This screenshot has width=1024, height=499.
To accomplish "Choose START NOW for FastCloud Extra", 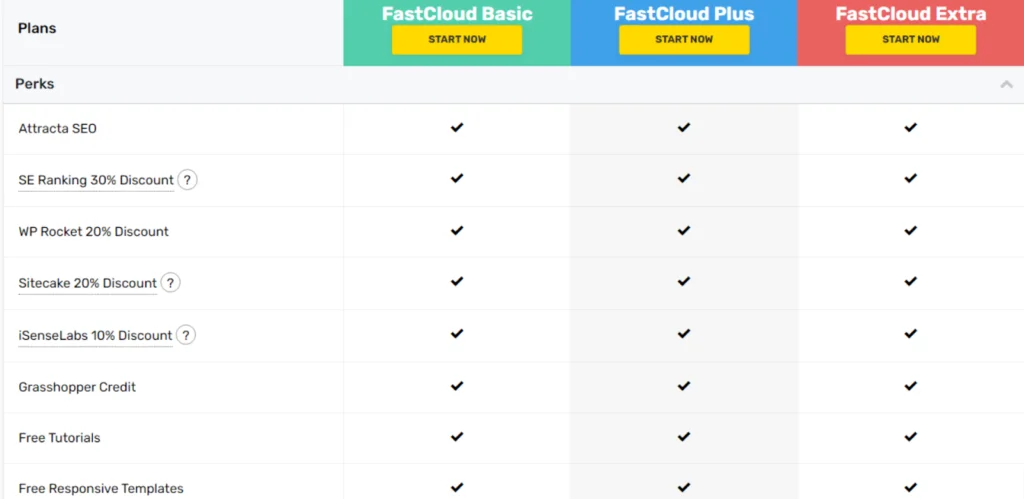I will click(x=910, y=40).
